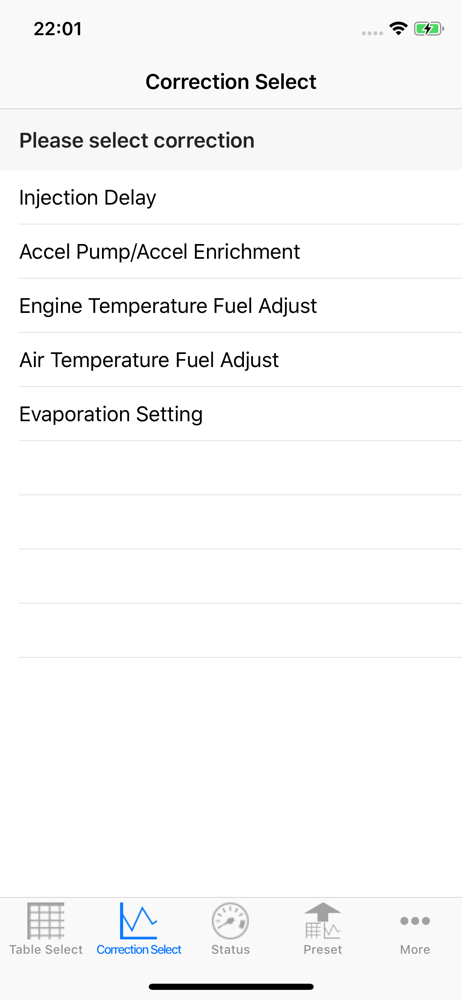
Task: Select Air Temperature Fuel Adjust row
Action: tap(231, 360)
